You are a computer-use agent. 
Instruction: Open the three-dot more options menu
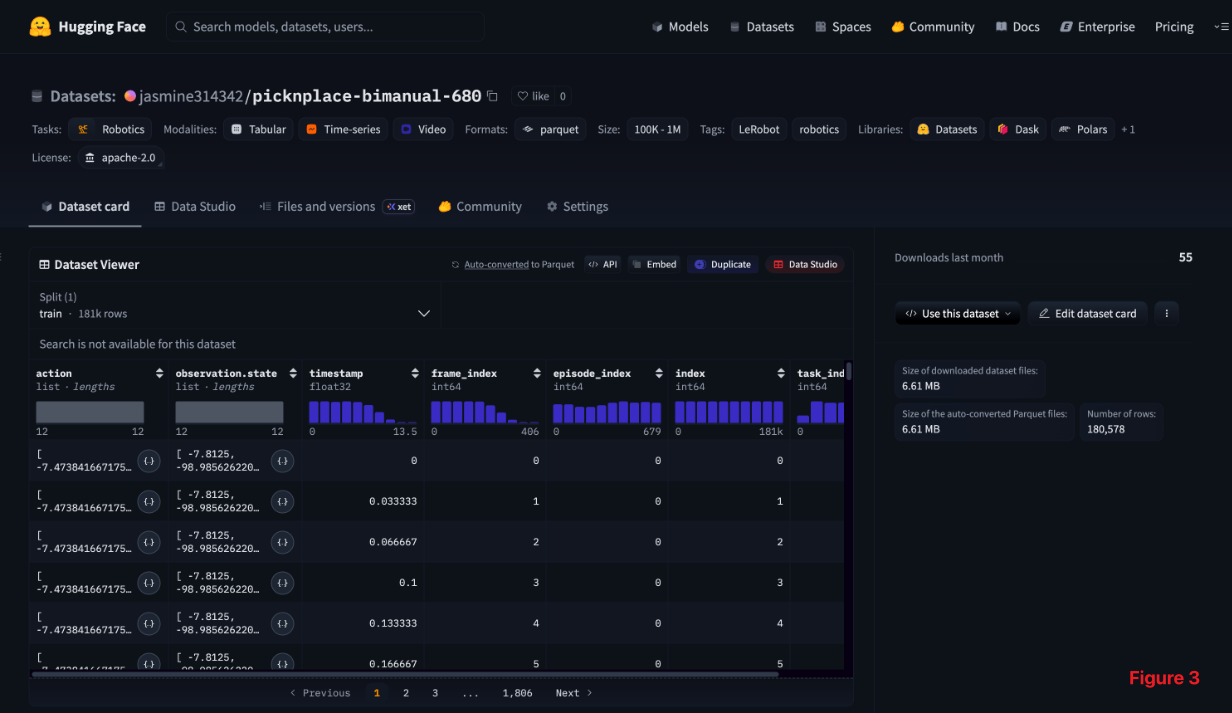[1166, 313]
